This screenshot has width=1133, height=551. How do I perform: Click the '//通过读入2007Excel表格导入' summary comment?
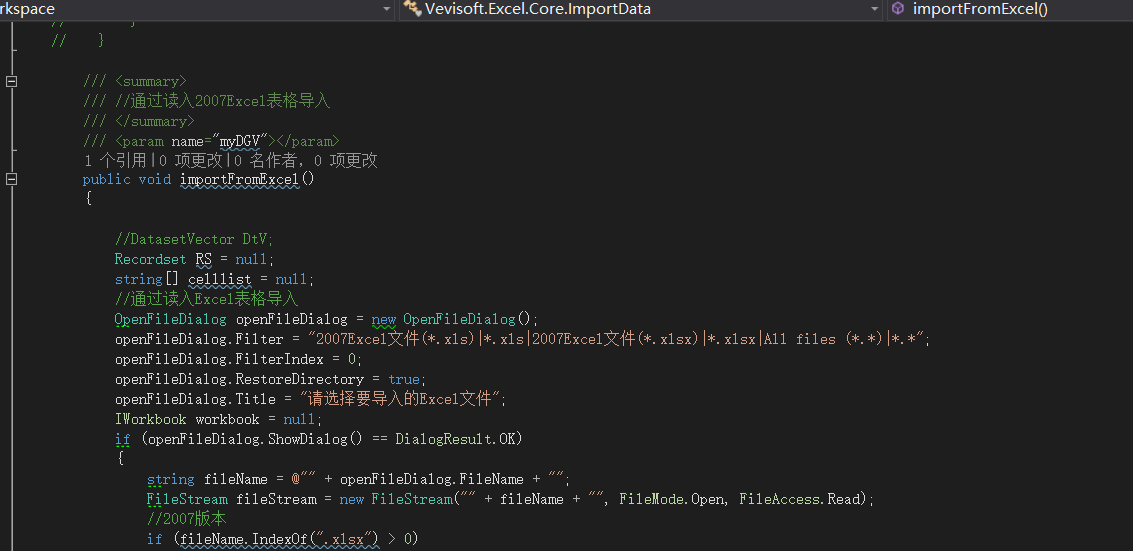[x=223, y=101]
